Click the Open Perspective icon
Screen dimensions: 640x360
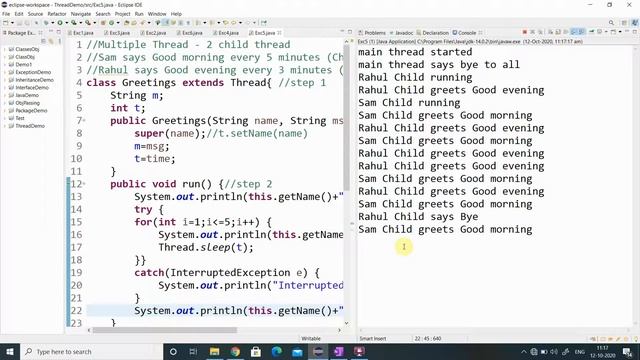point(624,22)
